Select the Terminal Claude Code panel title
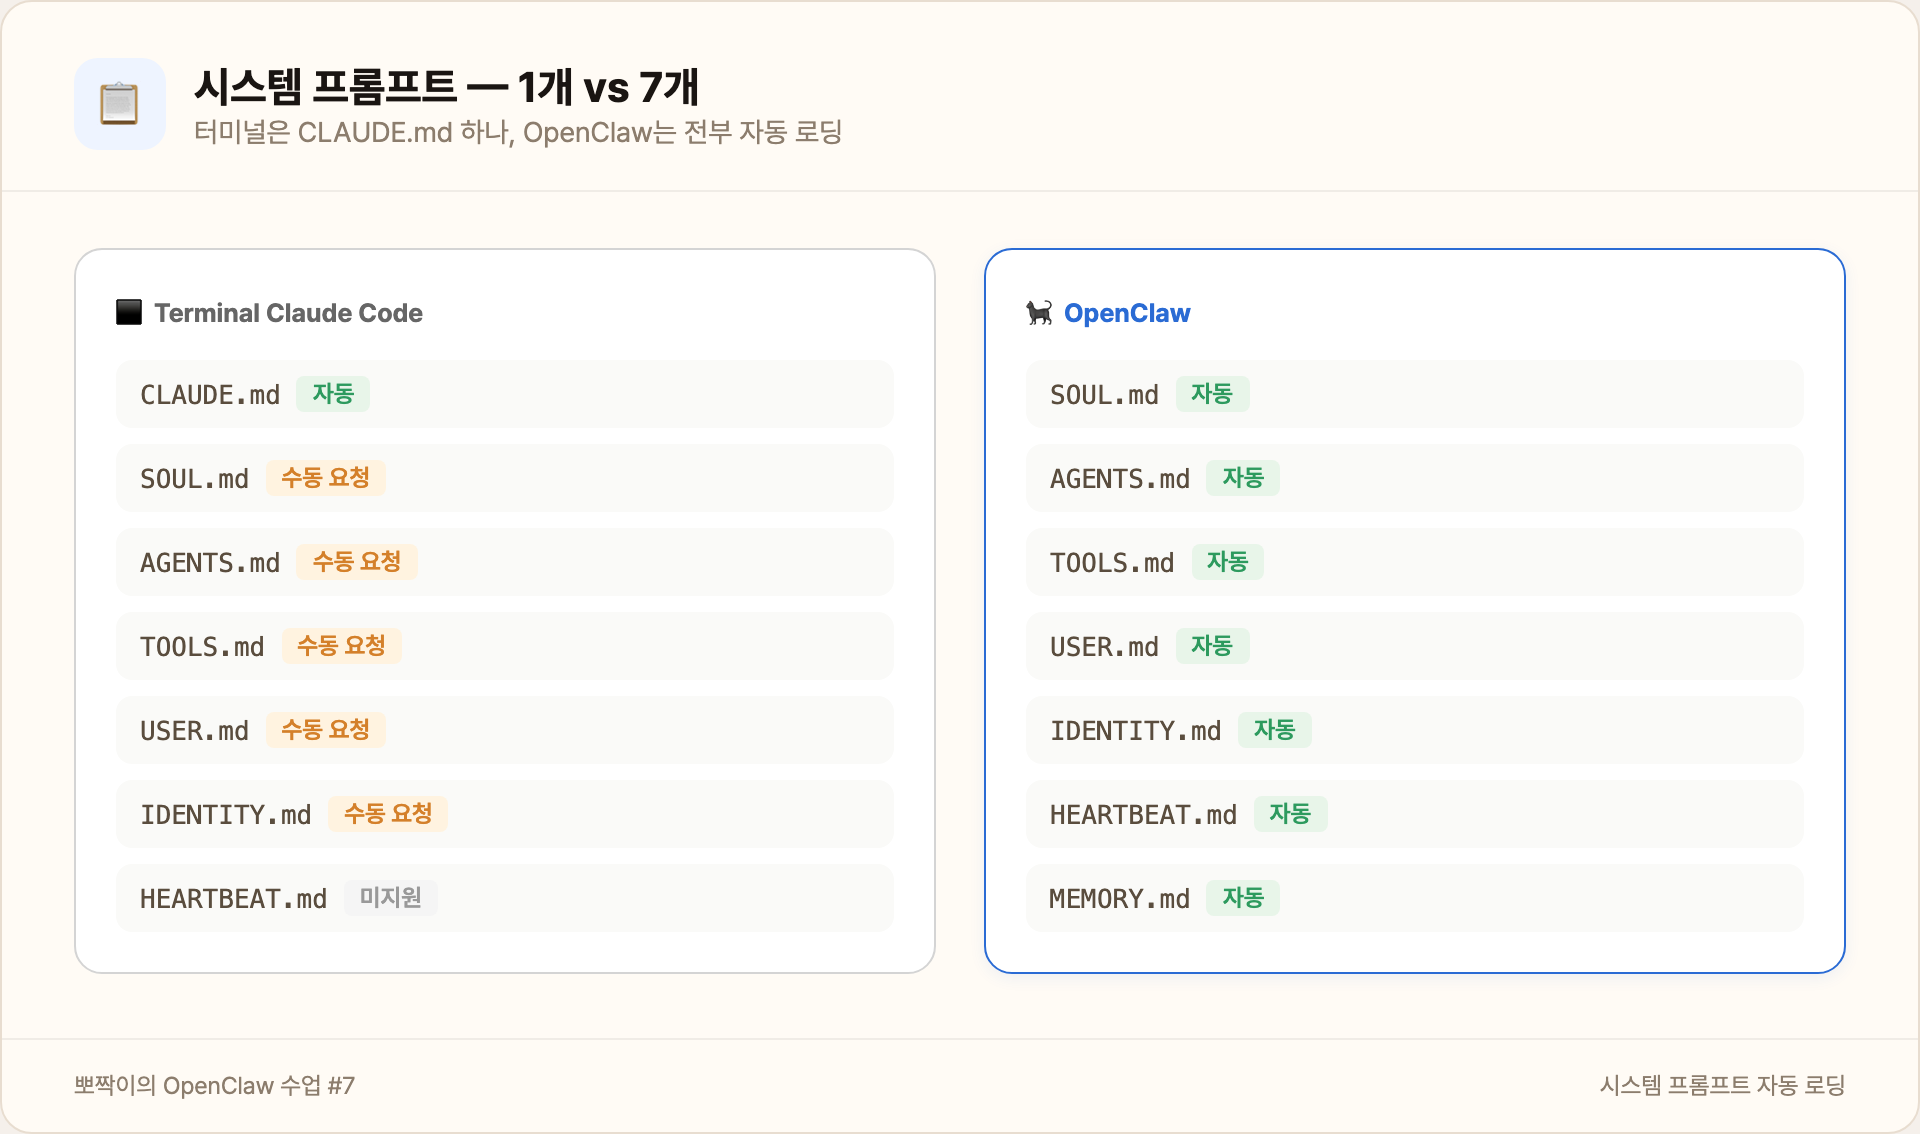This screenshot has width=1920, height=1134. point(288,312)
